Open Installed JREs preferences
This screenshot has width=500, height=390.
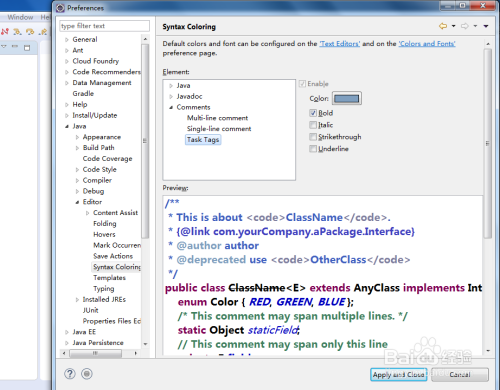[x=104, y=299]
